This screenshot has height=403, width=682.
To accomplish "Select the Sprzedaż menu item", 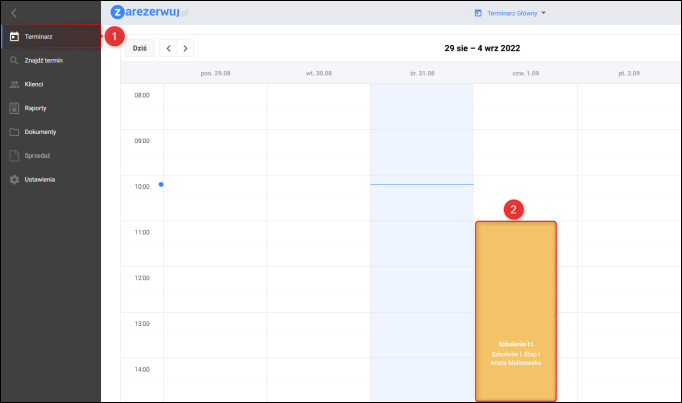I will (x=38, y=156).
